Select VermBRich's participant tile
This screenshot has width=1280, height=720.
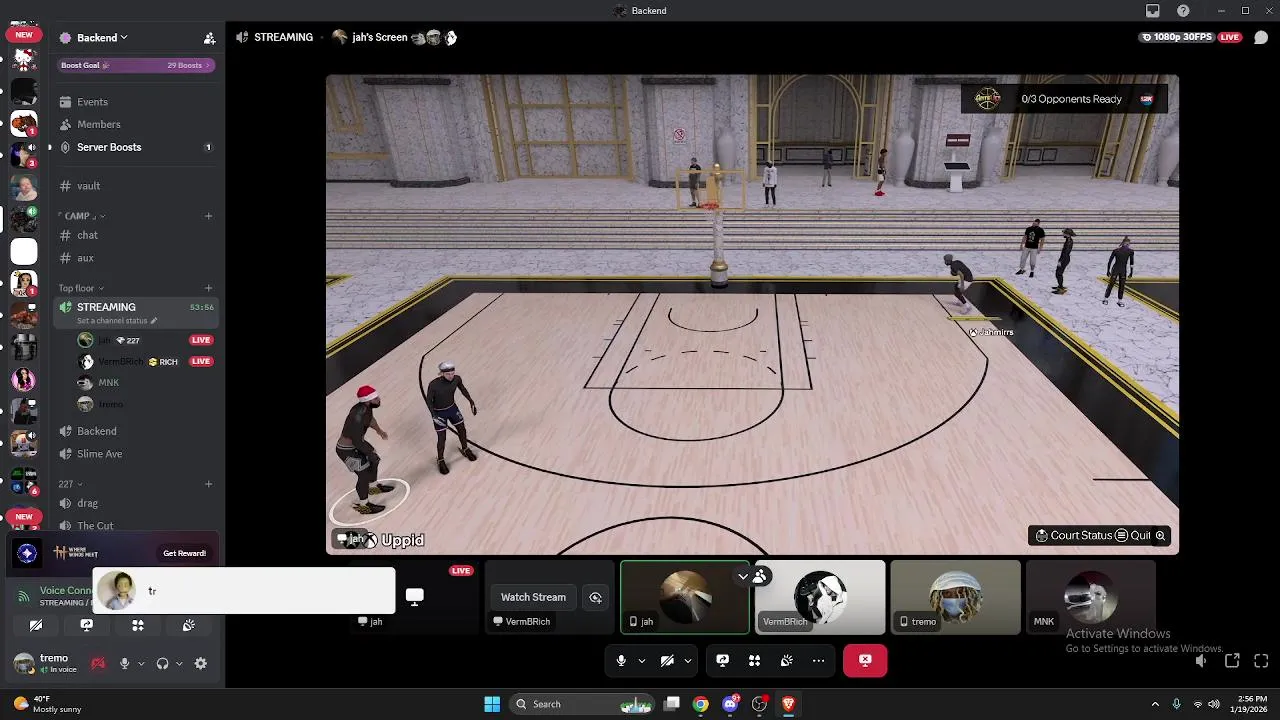pos(820,597)
